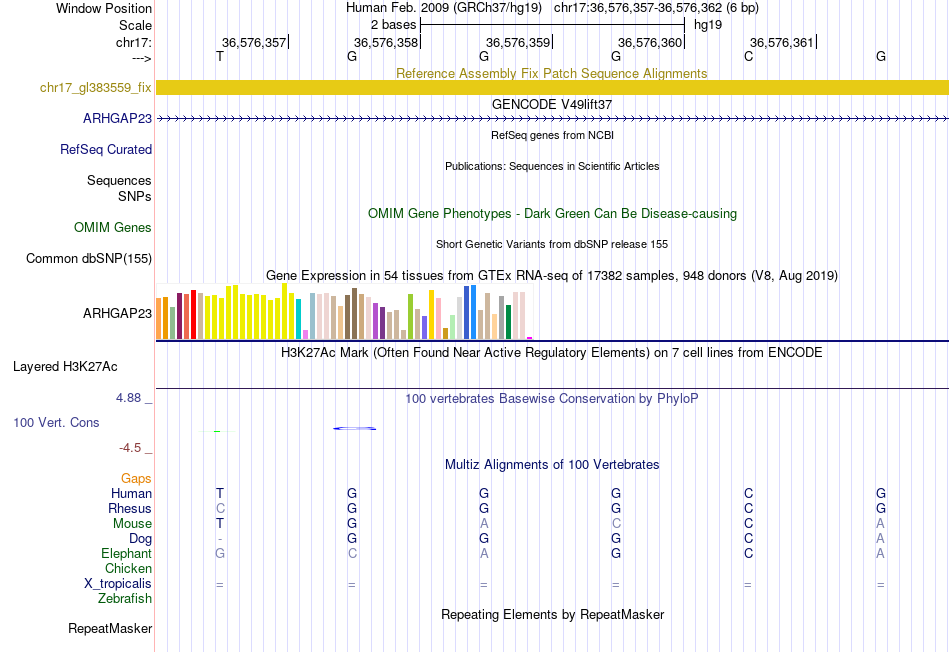Click the green PhyloP conservation mark

click(217, 431)
